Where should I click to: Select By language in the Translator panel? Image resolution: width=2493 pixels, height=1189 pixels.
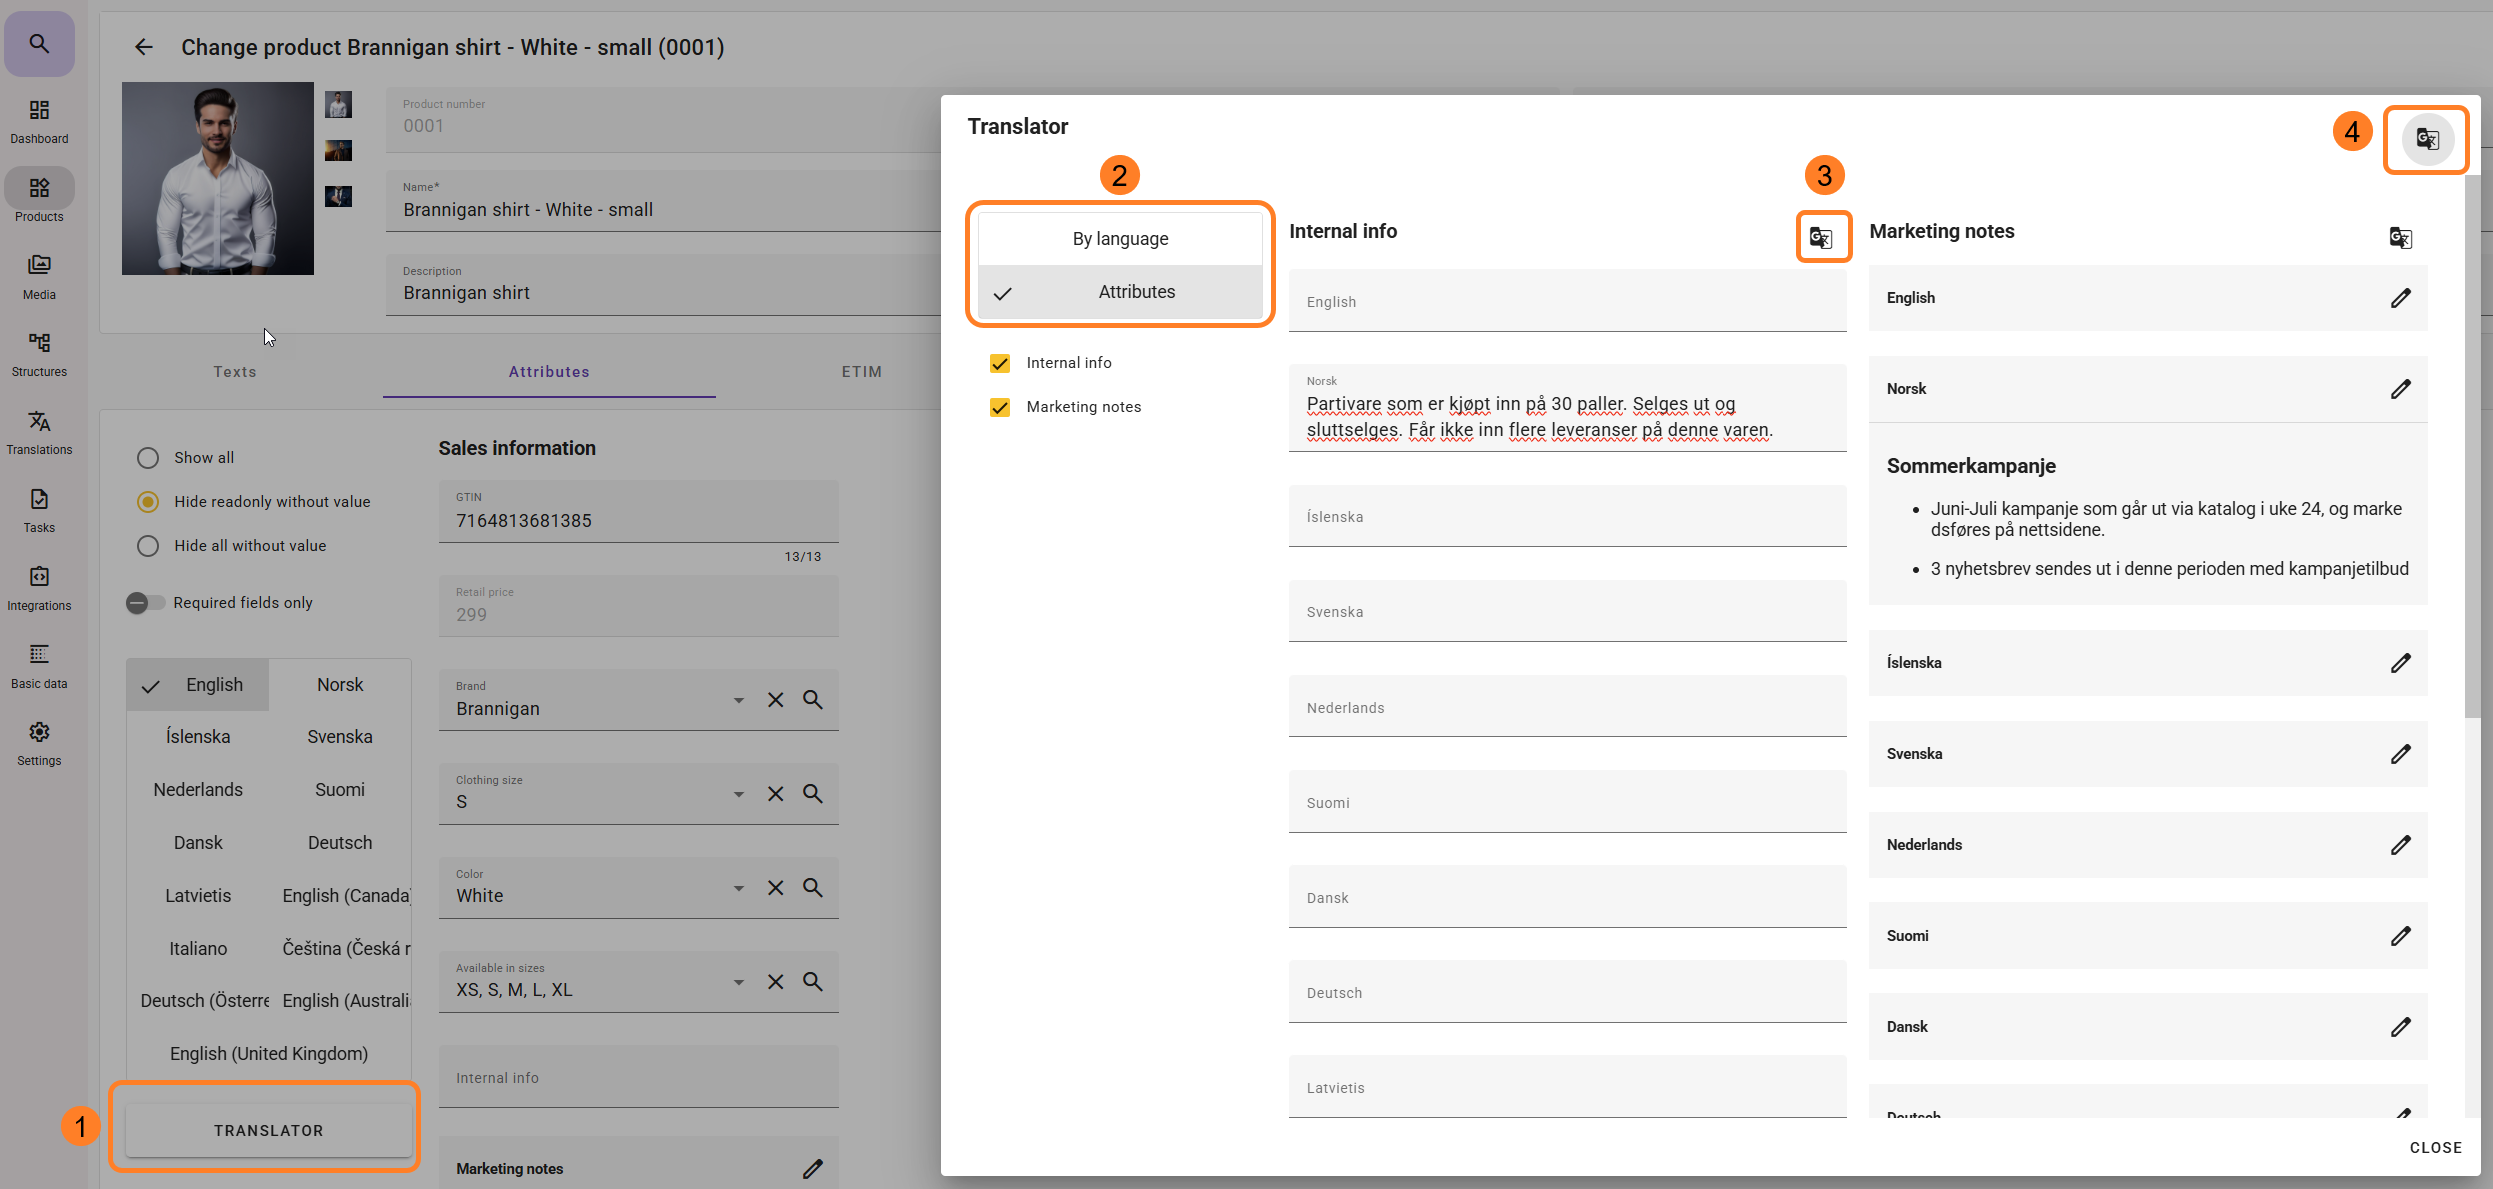coord(1120,239)
